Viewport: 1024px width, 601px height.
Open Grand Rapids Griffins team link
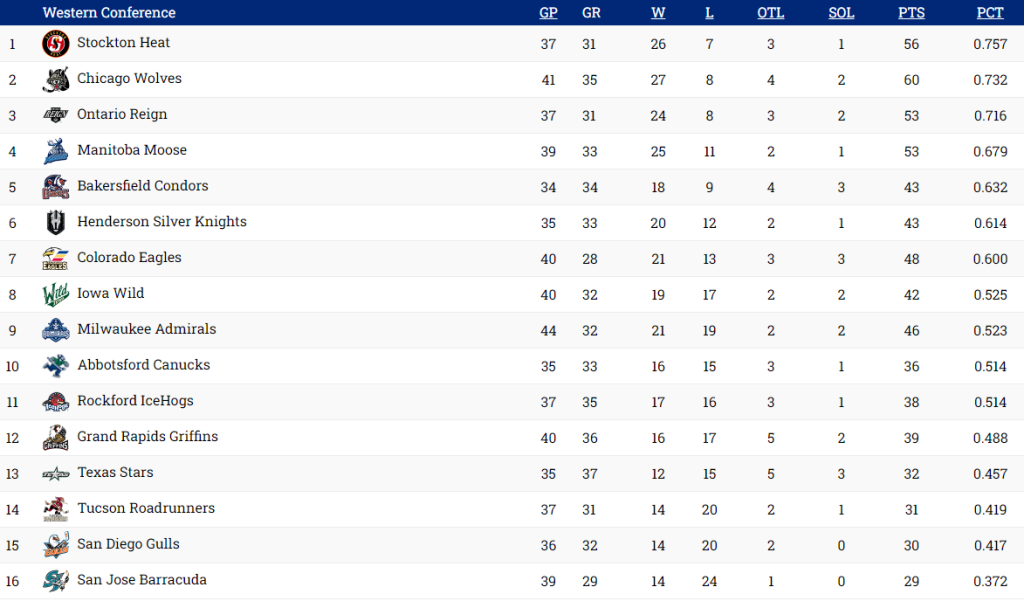point(147,437)
